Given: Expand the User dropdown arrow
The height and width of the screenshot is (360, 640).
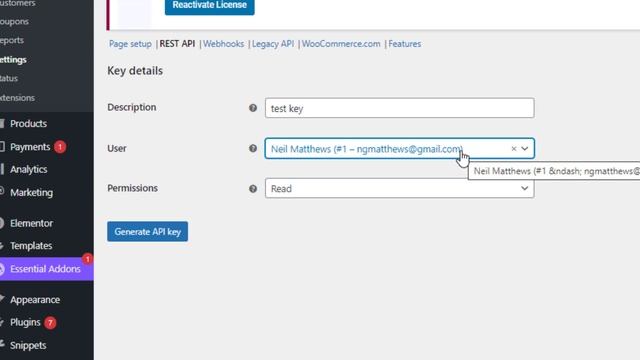Looking at the screenshot, I should point(524,149).
